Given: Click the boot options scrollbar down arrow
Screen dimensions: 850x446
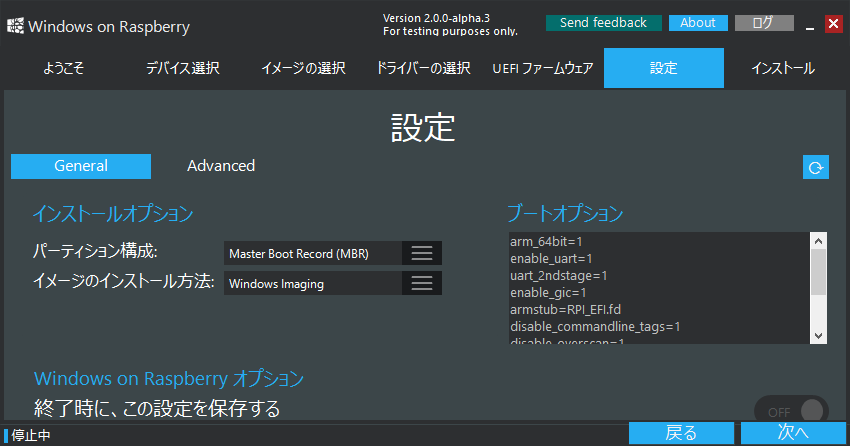Looking at the screenshot, I should click(x=818, y=335).
